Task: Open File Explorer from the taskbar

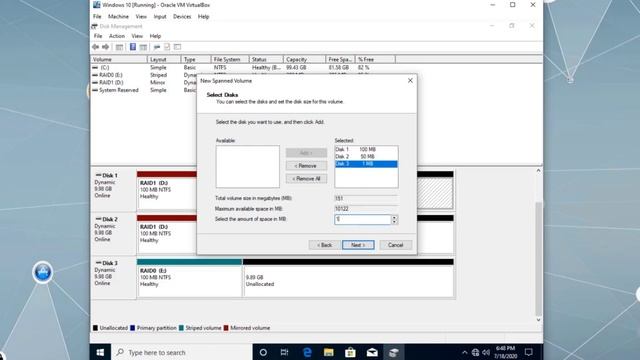Action: coord(329,352)
